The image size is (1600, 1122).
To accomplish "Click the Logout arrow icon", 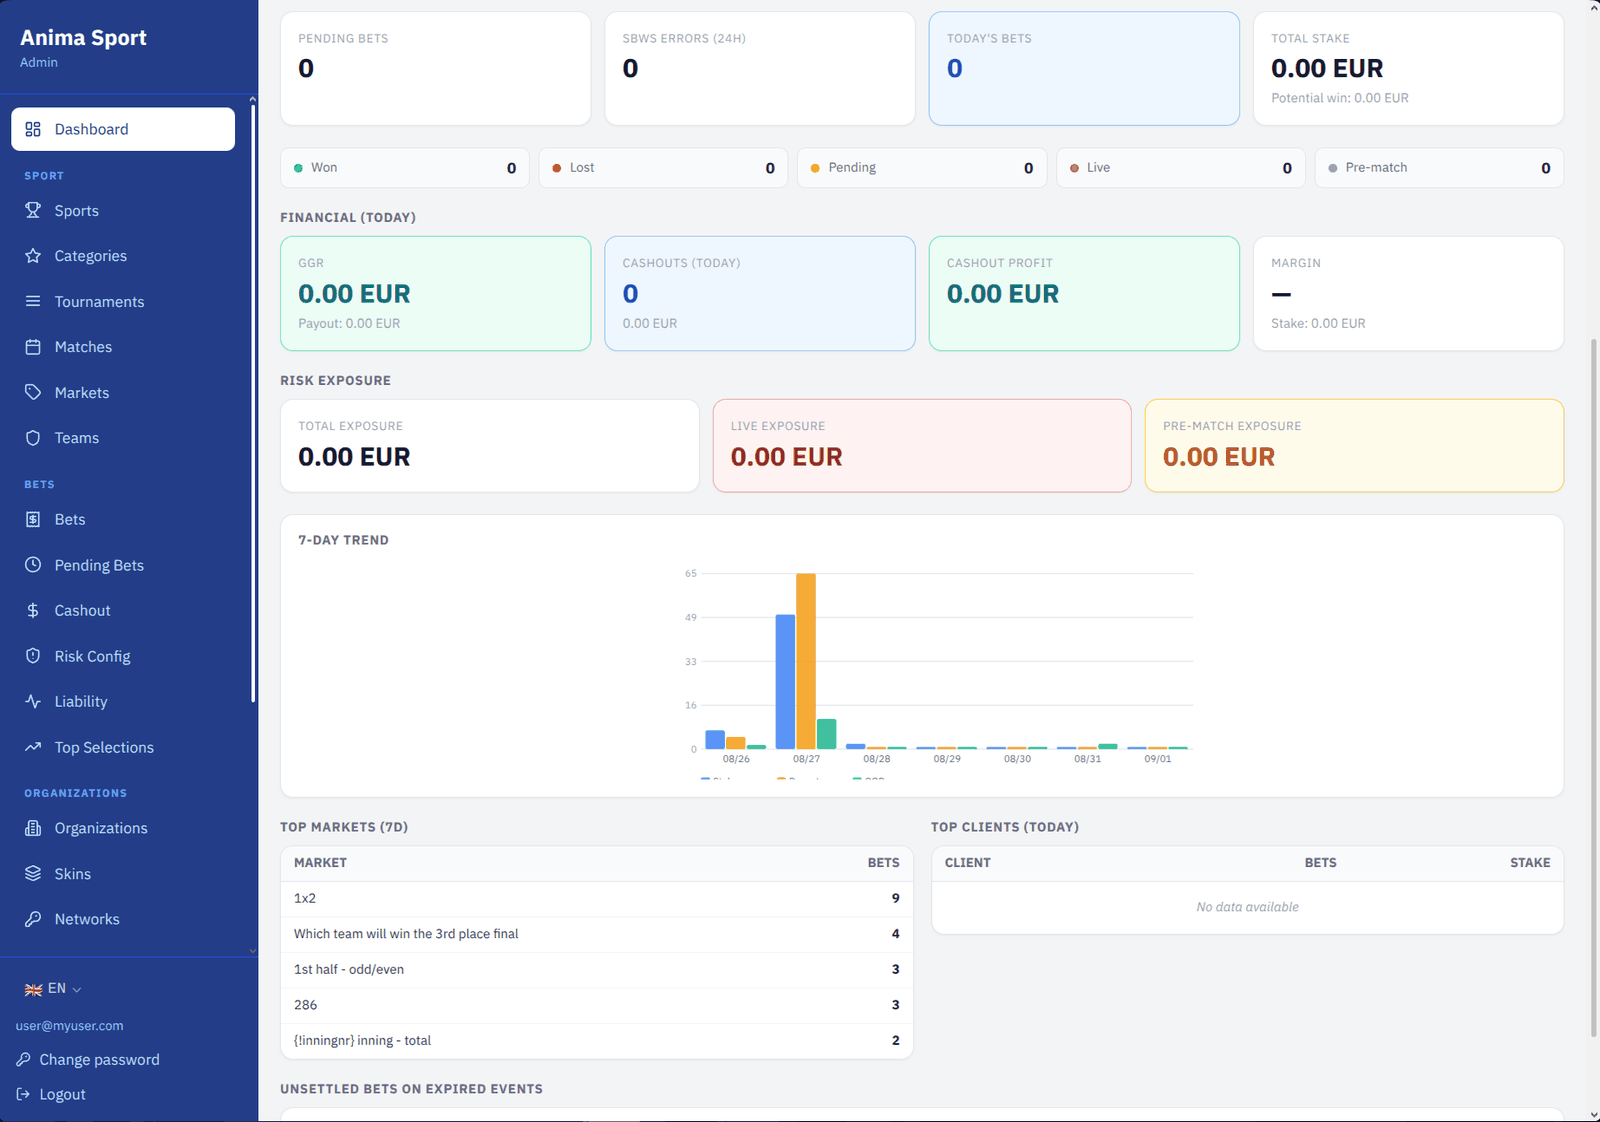I will pos(23,1094).
